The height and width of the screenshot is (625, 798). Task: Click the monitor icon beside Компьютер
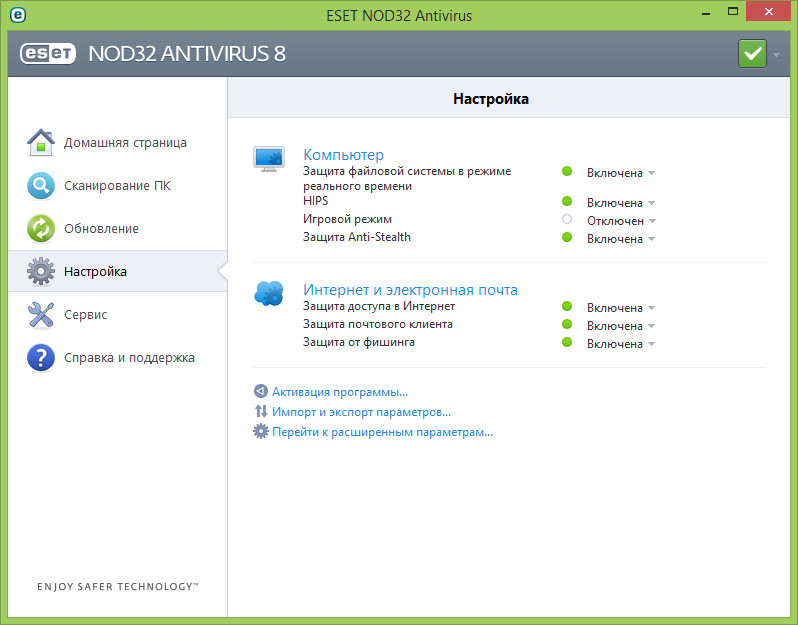[269, 159]
